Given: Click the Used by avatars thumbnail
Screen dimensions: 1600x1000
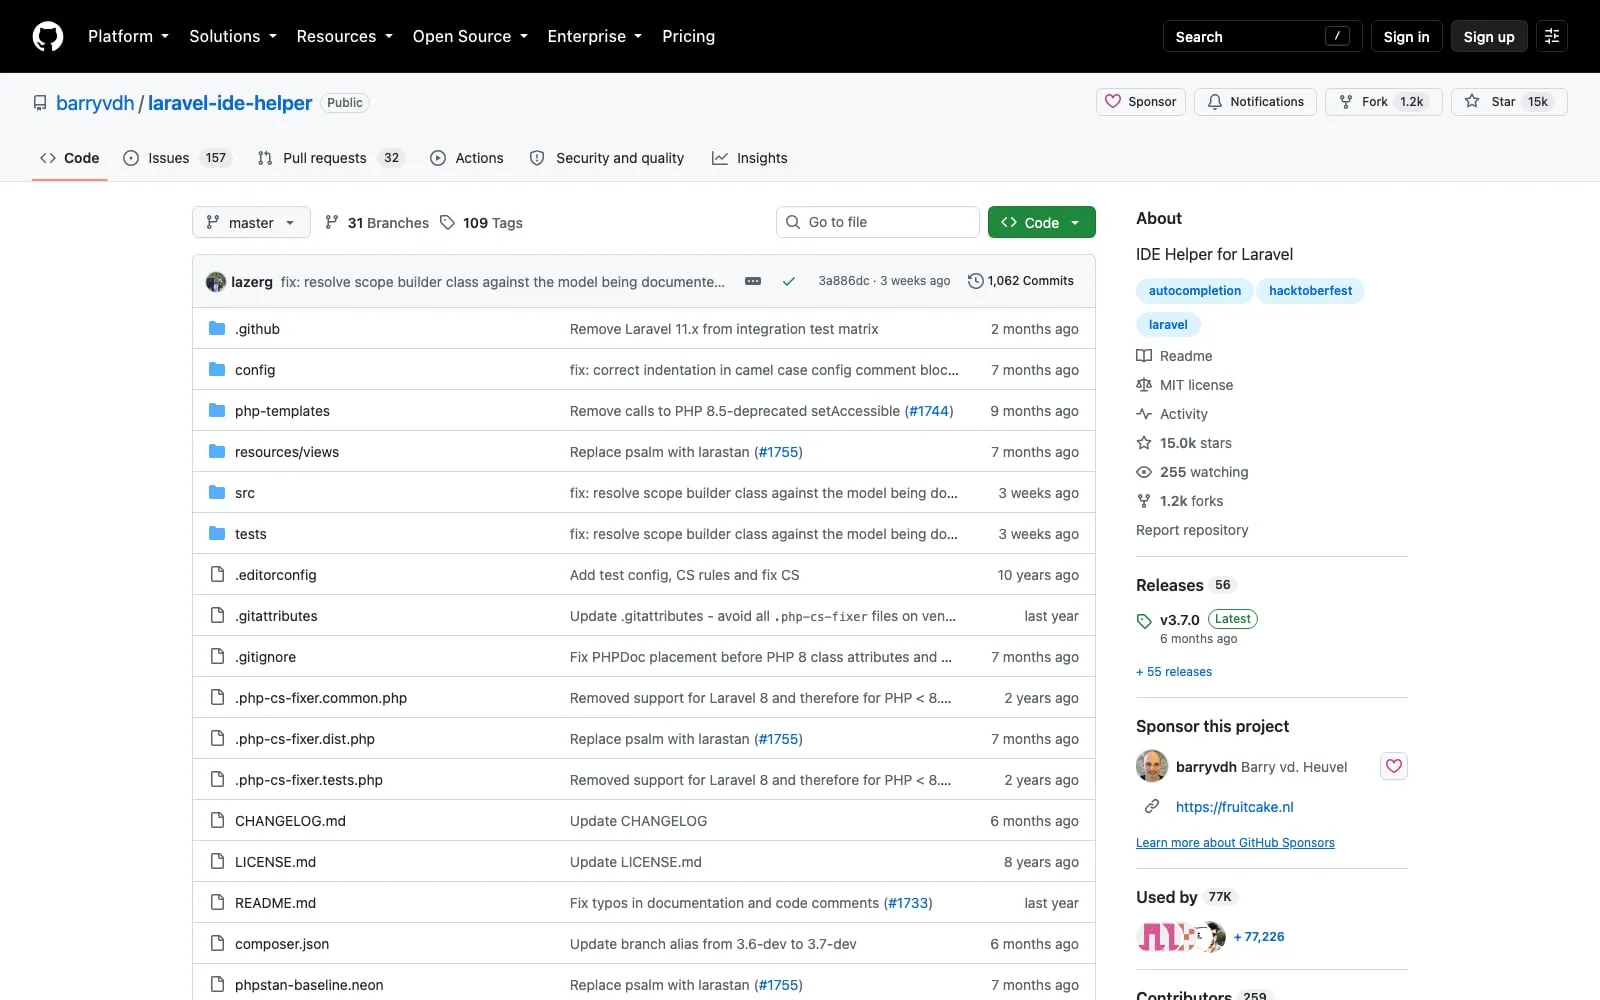Looking at the screenshot, I should pos(1181,937).
